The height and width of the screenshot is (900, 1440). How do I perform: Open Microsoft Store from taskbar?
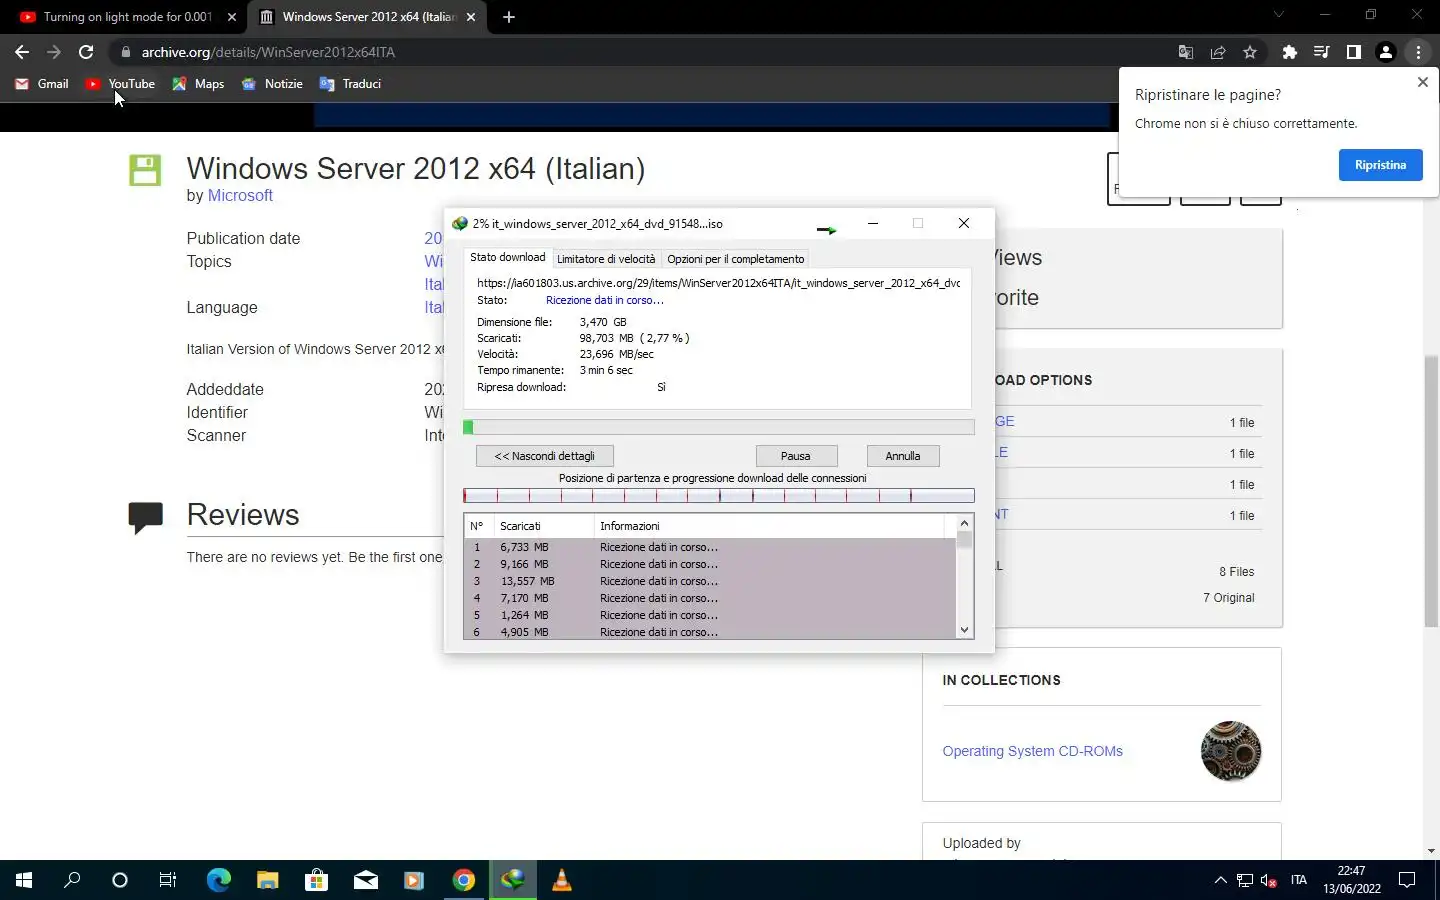pos(316,880)
